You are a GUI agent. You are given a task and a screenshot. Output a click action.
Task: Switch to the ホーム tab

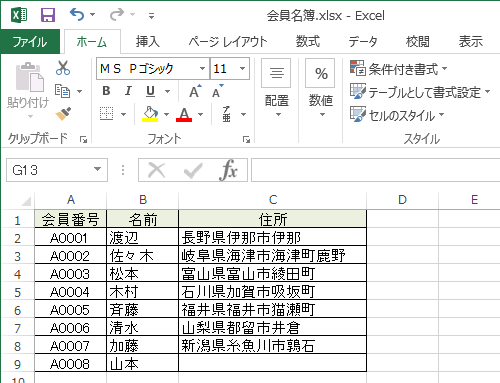click(x=92, y=42)
